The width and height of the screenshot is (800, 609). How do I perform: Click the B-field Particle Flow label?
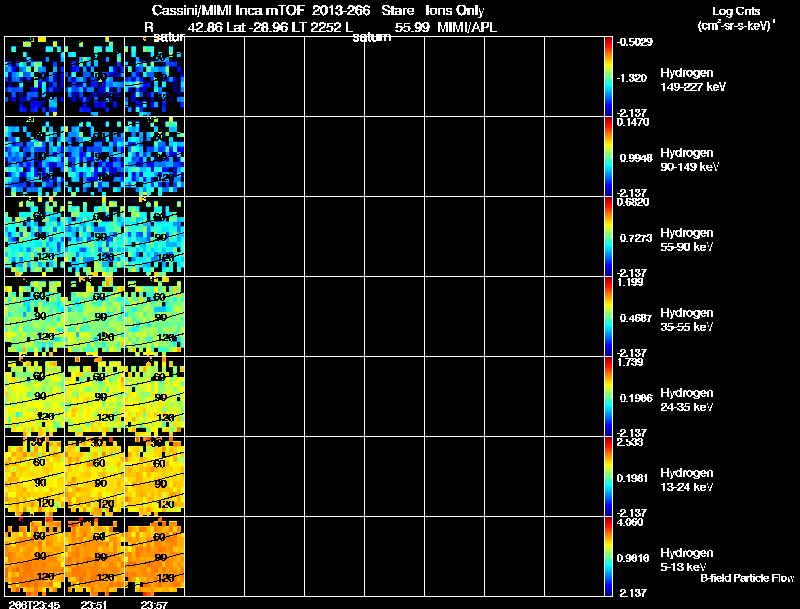click(x=746, y=578)
